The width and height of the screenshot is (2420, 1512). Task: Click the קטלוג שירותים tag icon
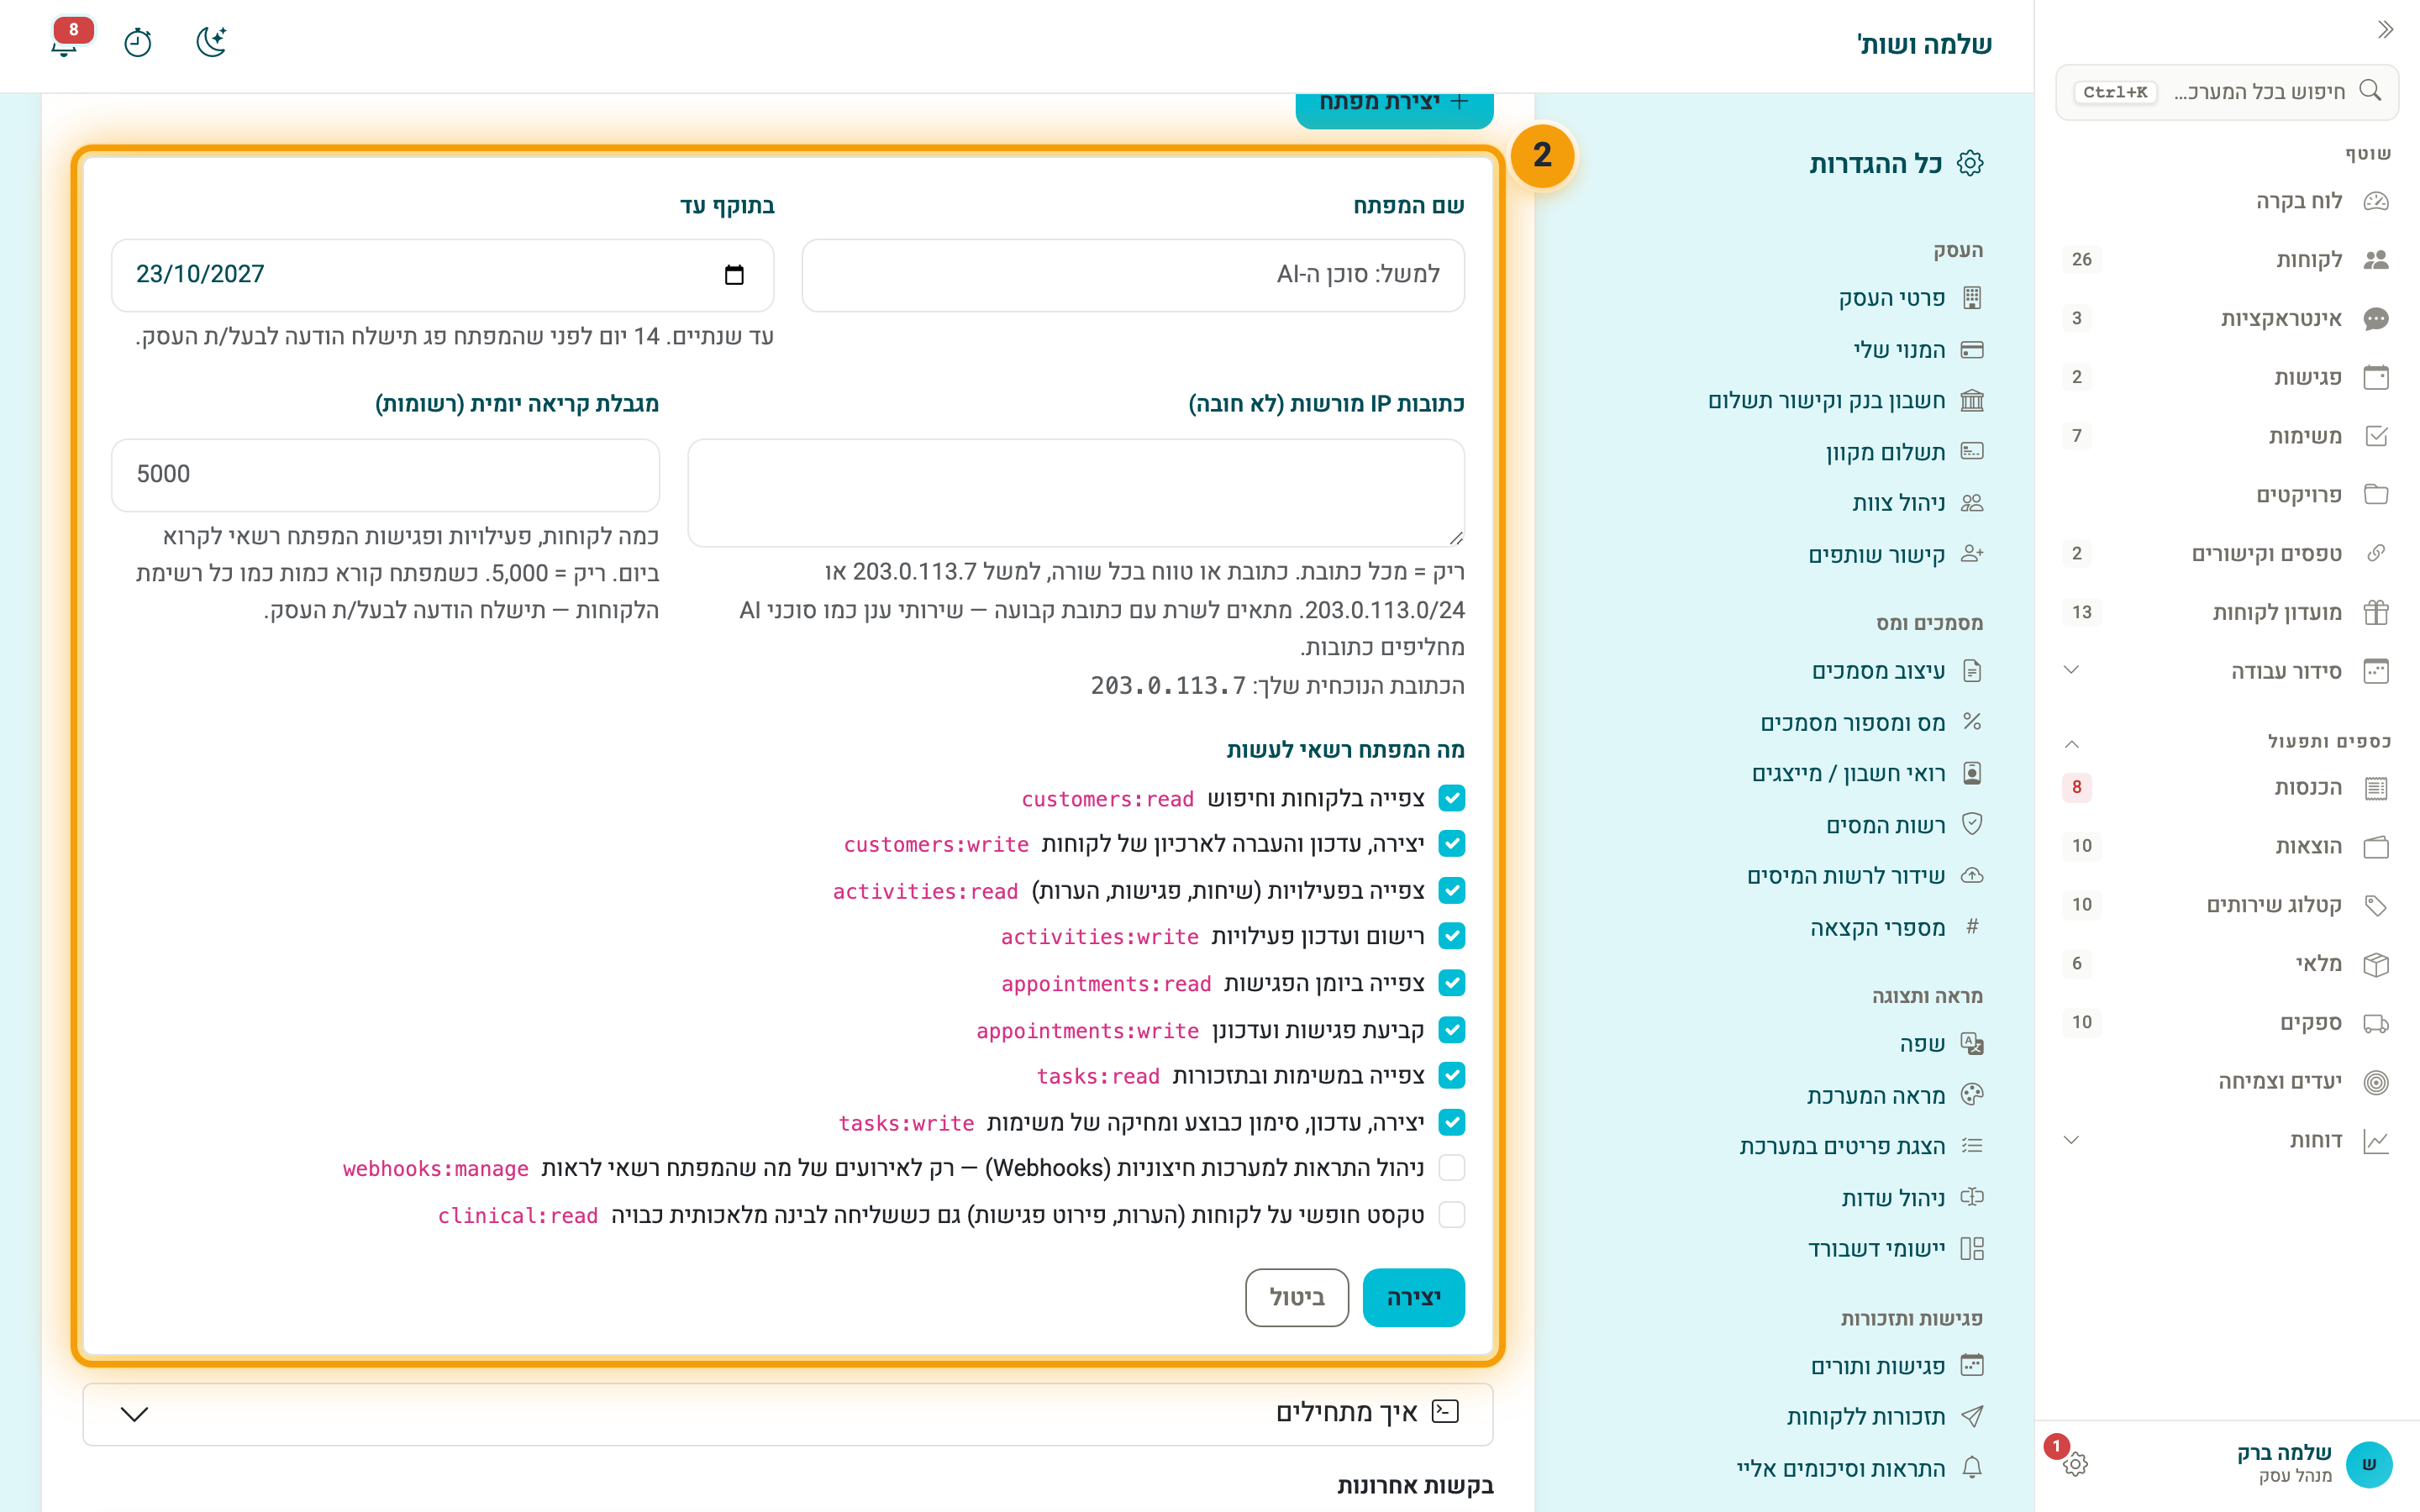pyautogui.click(x=2376, y=906)
